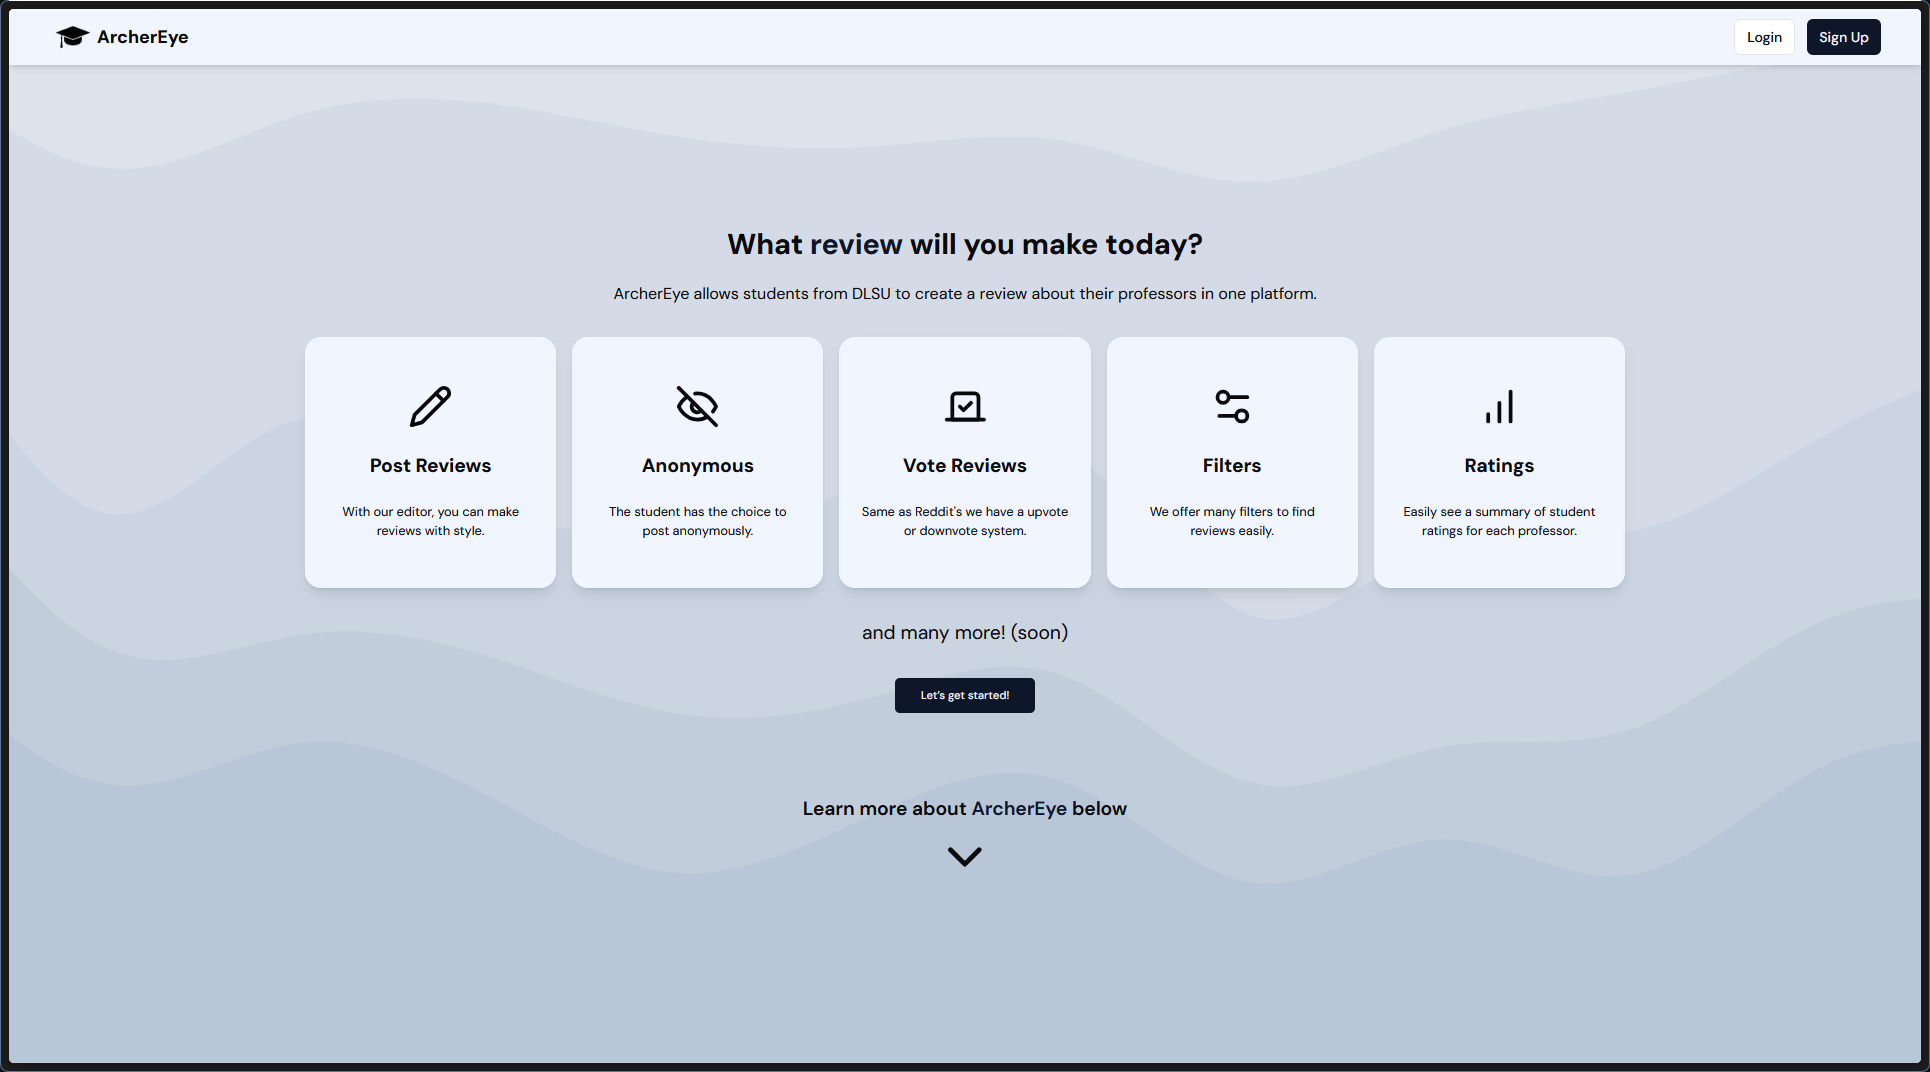Open the Filters feature card

1231,462
